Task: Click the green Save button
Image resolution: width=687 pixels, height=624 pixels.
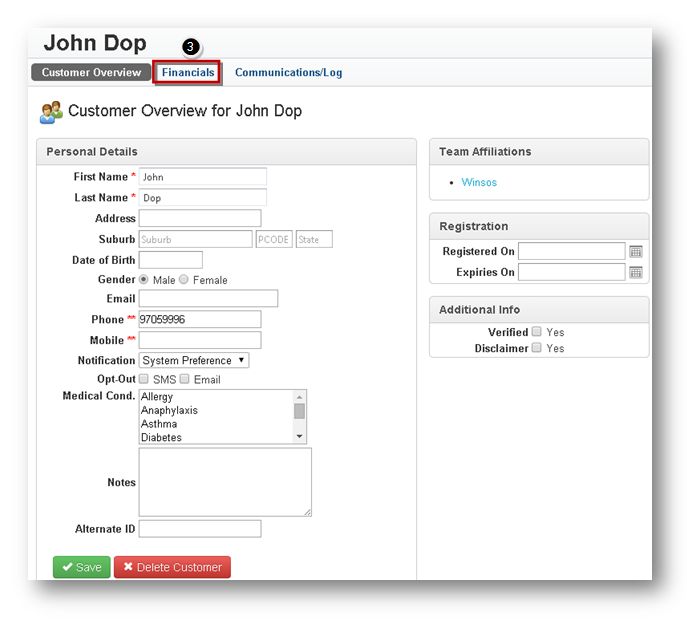Action: point(81,567)
